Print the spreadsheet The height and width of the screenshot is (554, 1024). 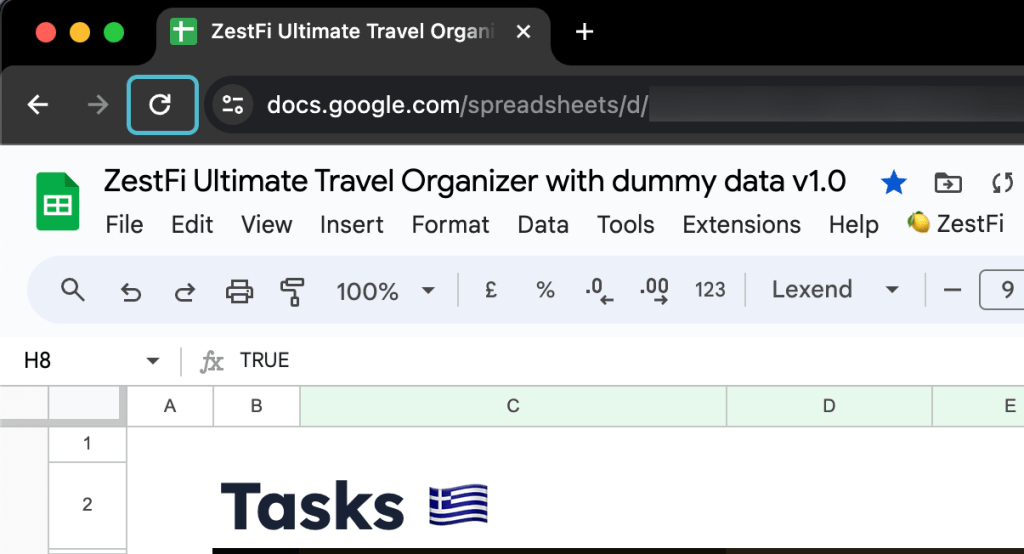click(x=239, y=291)
